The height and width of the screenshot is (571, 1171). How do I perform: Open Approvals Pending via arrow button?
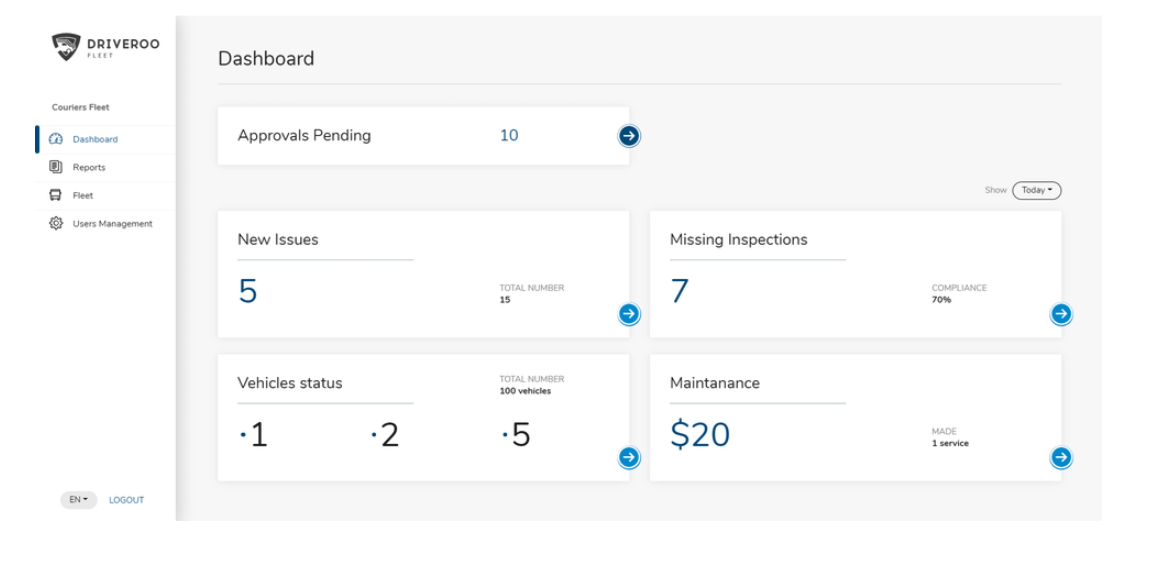click(x=629, y=136)
